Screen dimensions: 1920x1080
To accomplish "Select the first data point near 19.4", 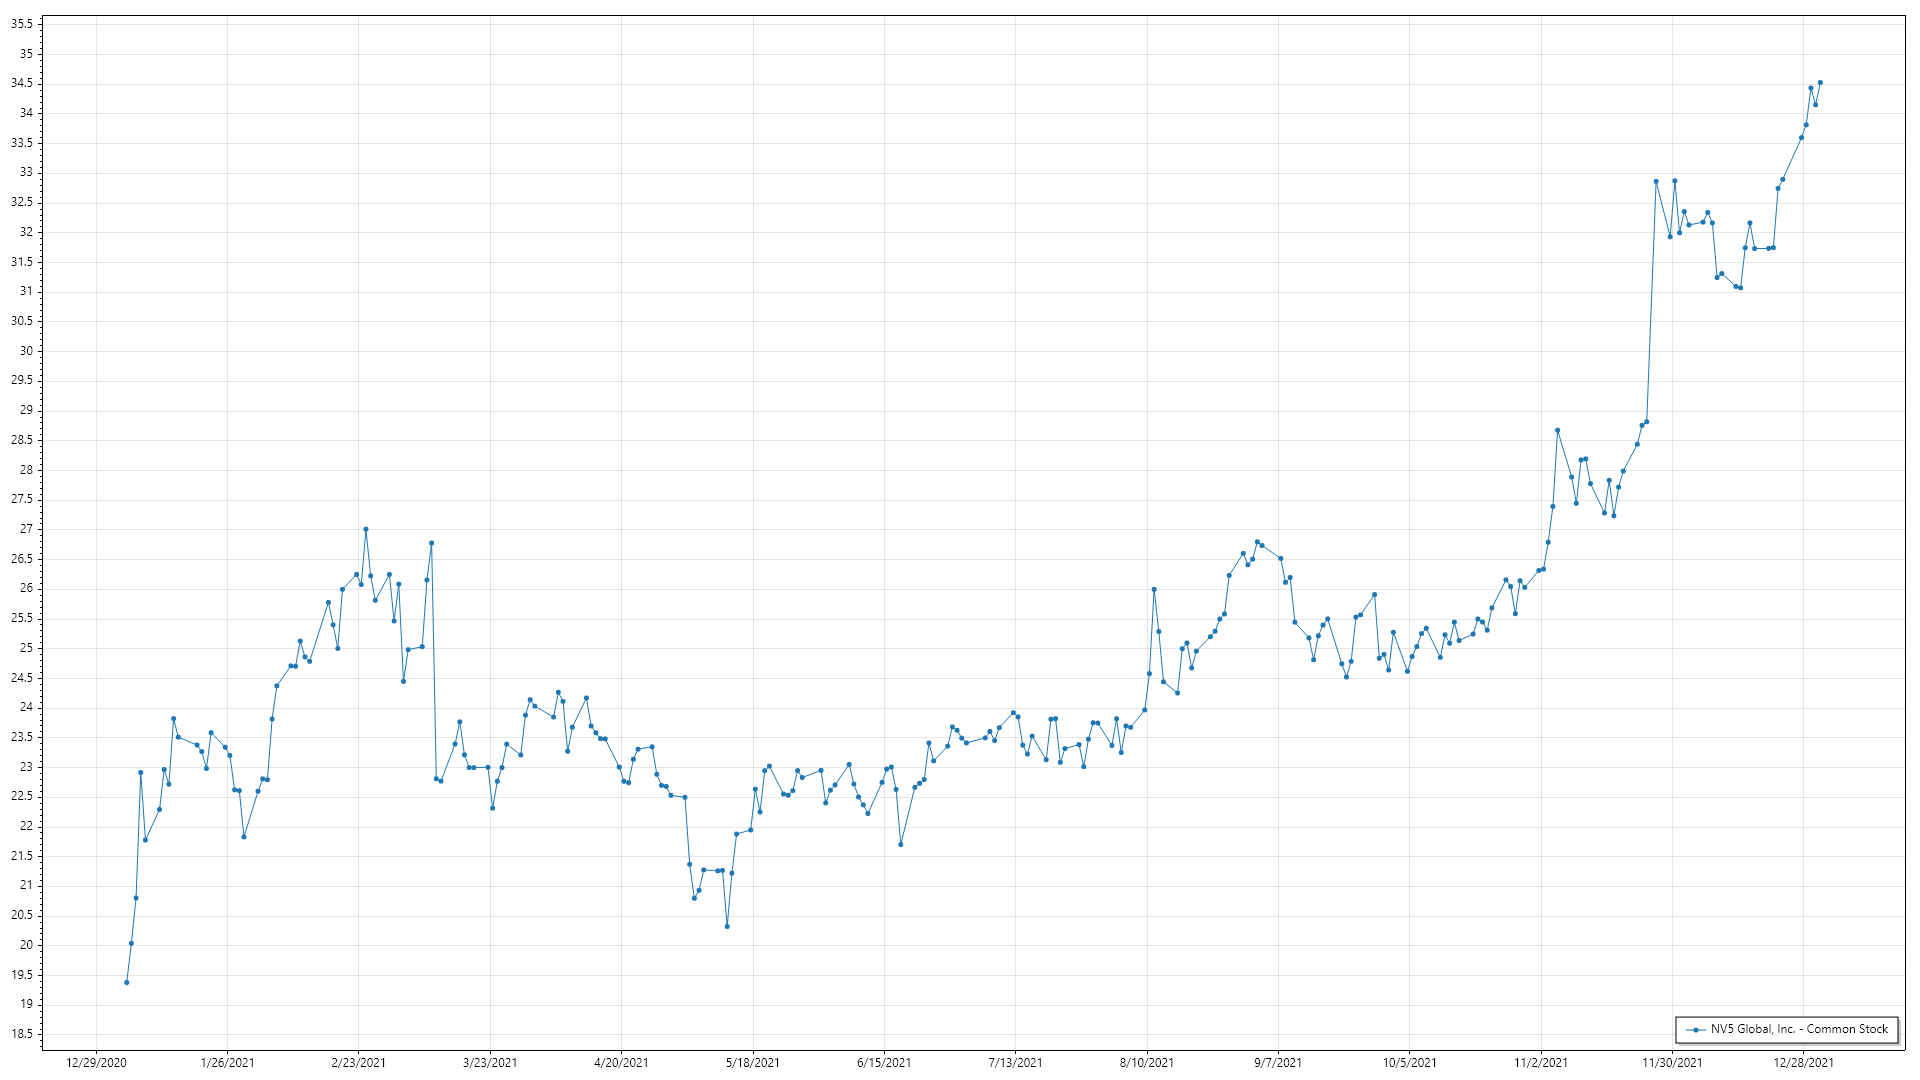I will coord(126,982).
